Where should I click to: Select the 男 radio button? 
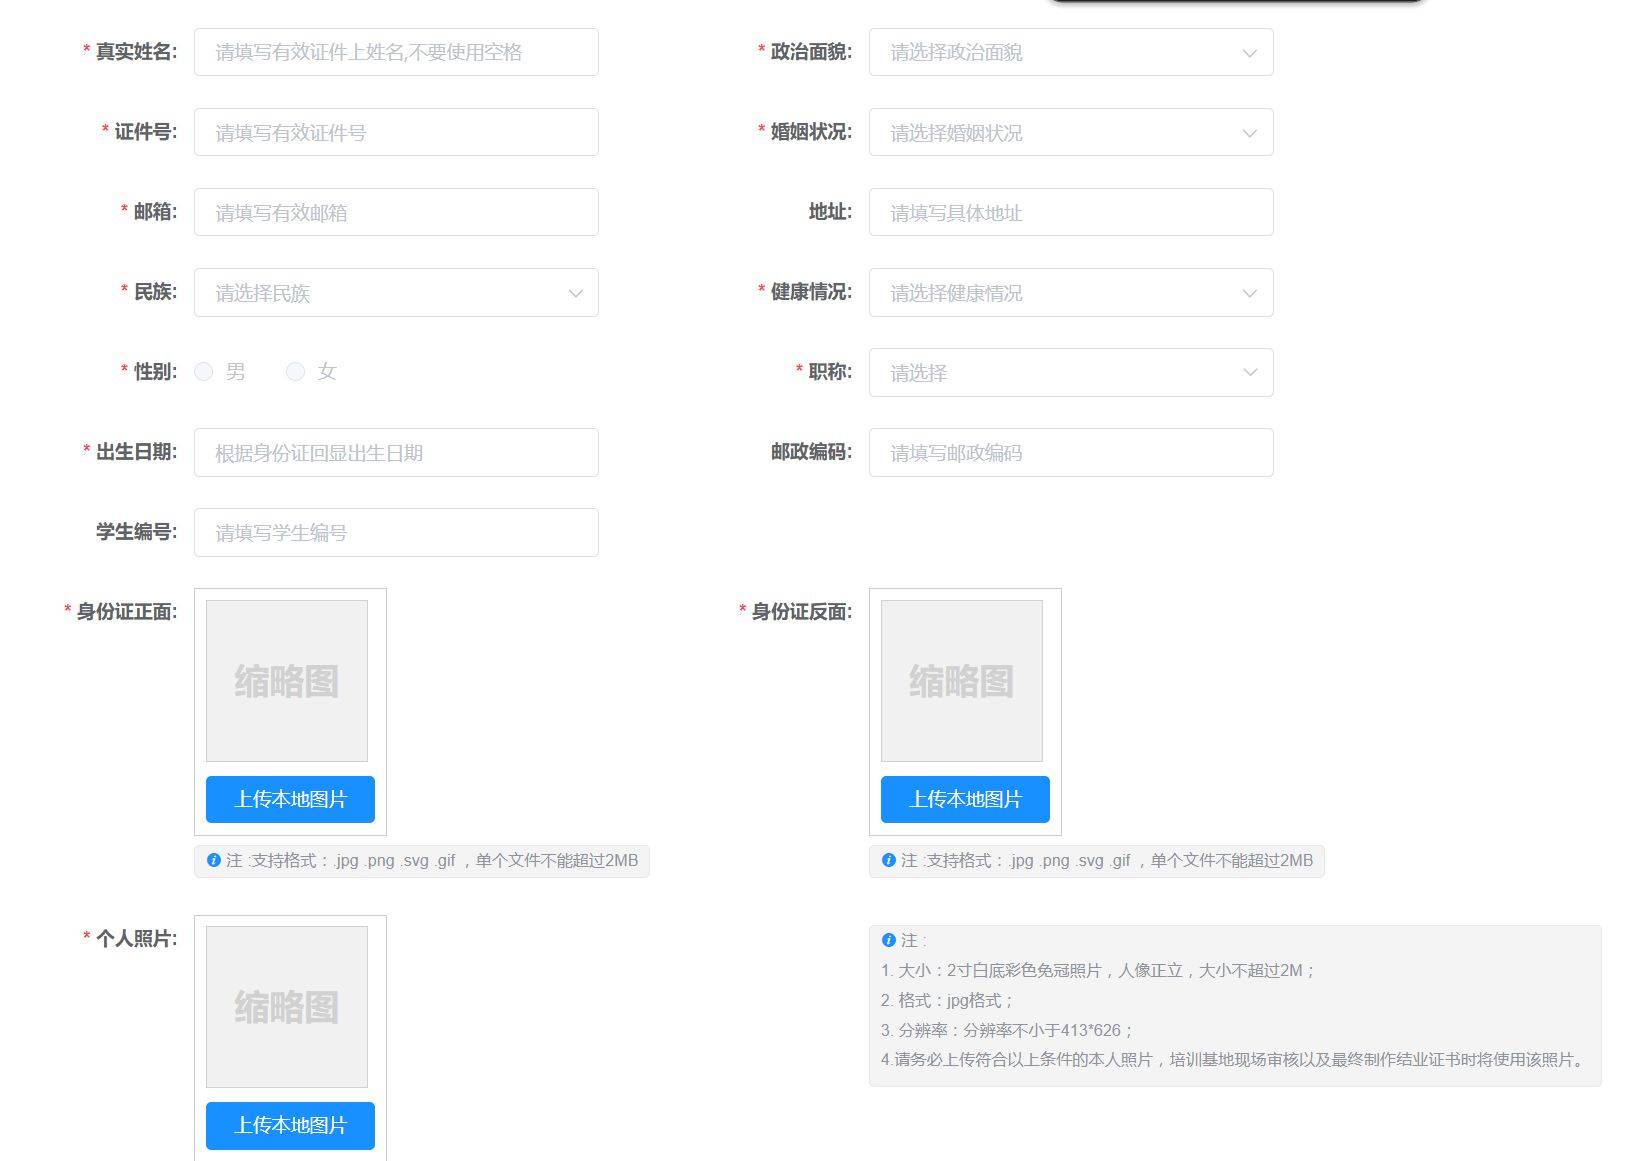[x=204, y=372]
